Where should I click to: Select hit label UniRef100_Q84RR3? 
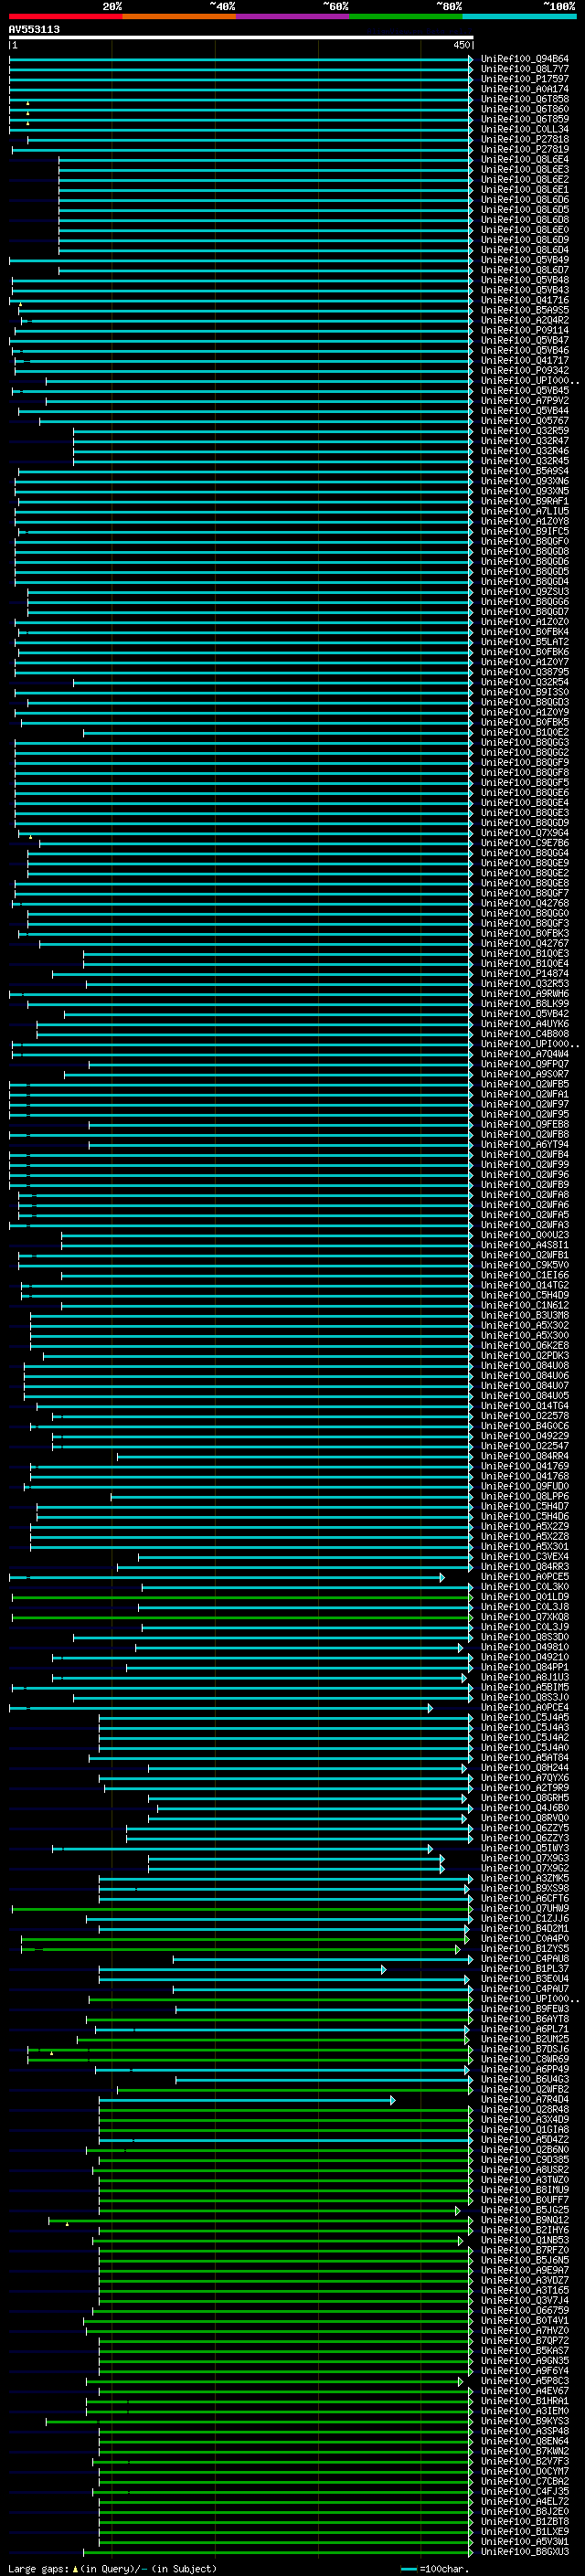click(x=524, y=1566)
